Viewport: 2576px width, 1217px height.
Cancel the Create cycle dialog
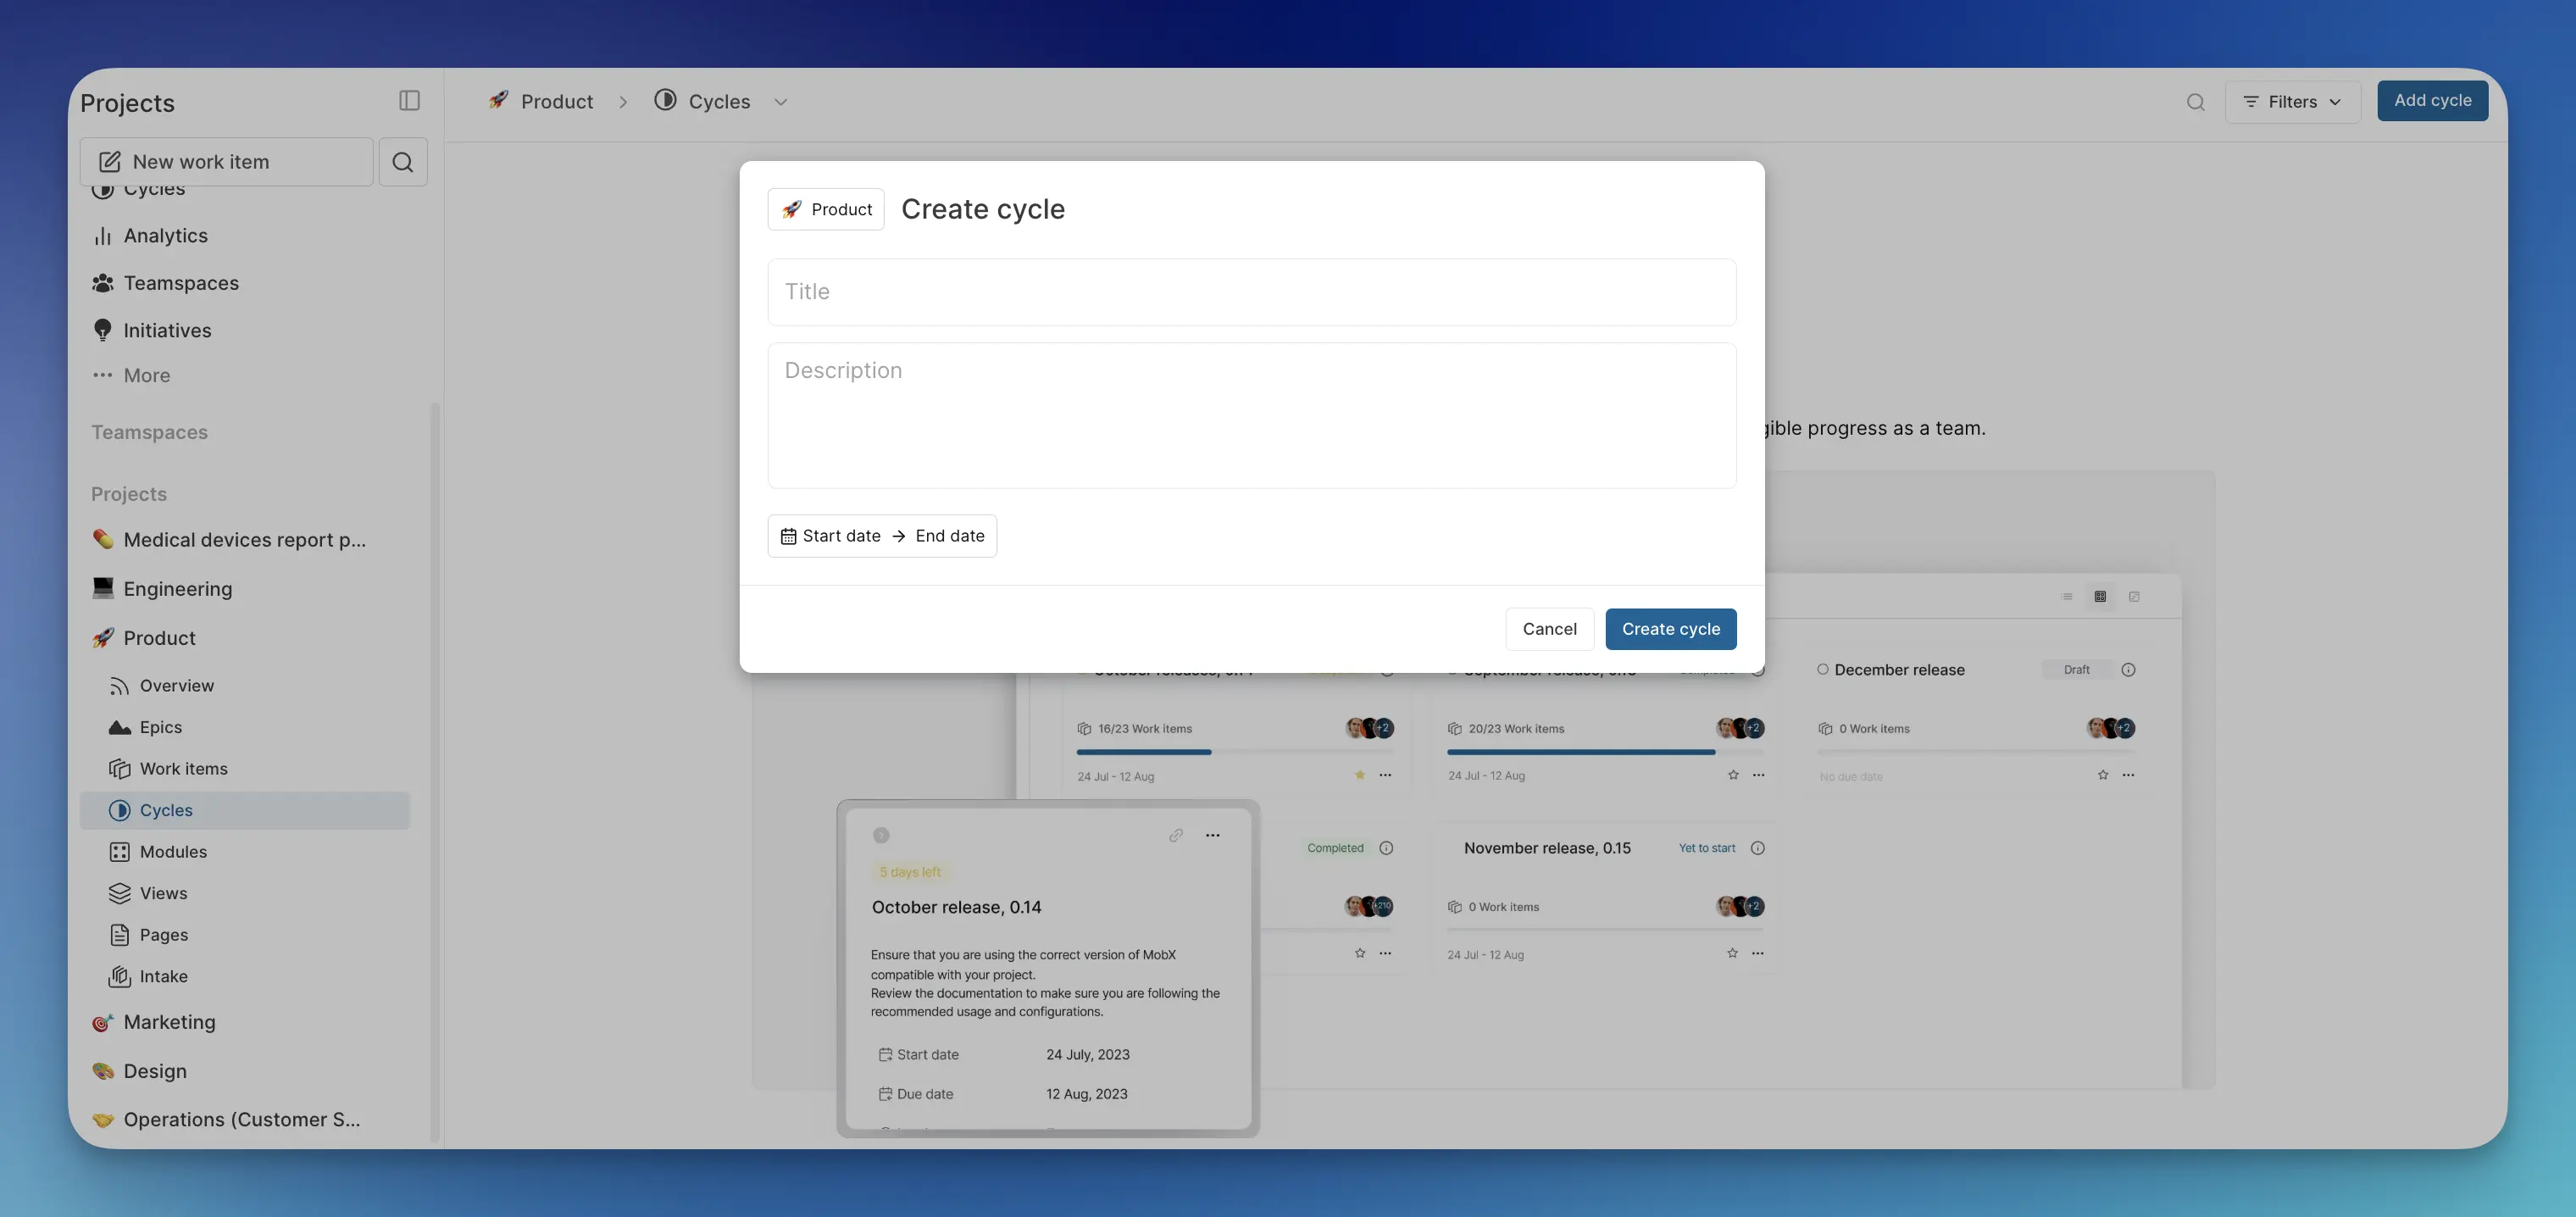coord(1549,629)
